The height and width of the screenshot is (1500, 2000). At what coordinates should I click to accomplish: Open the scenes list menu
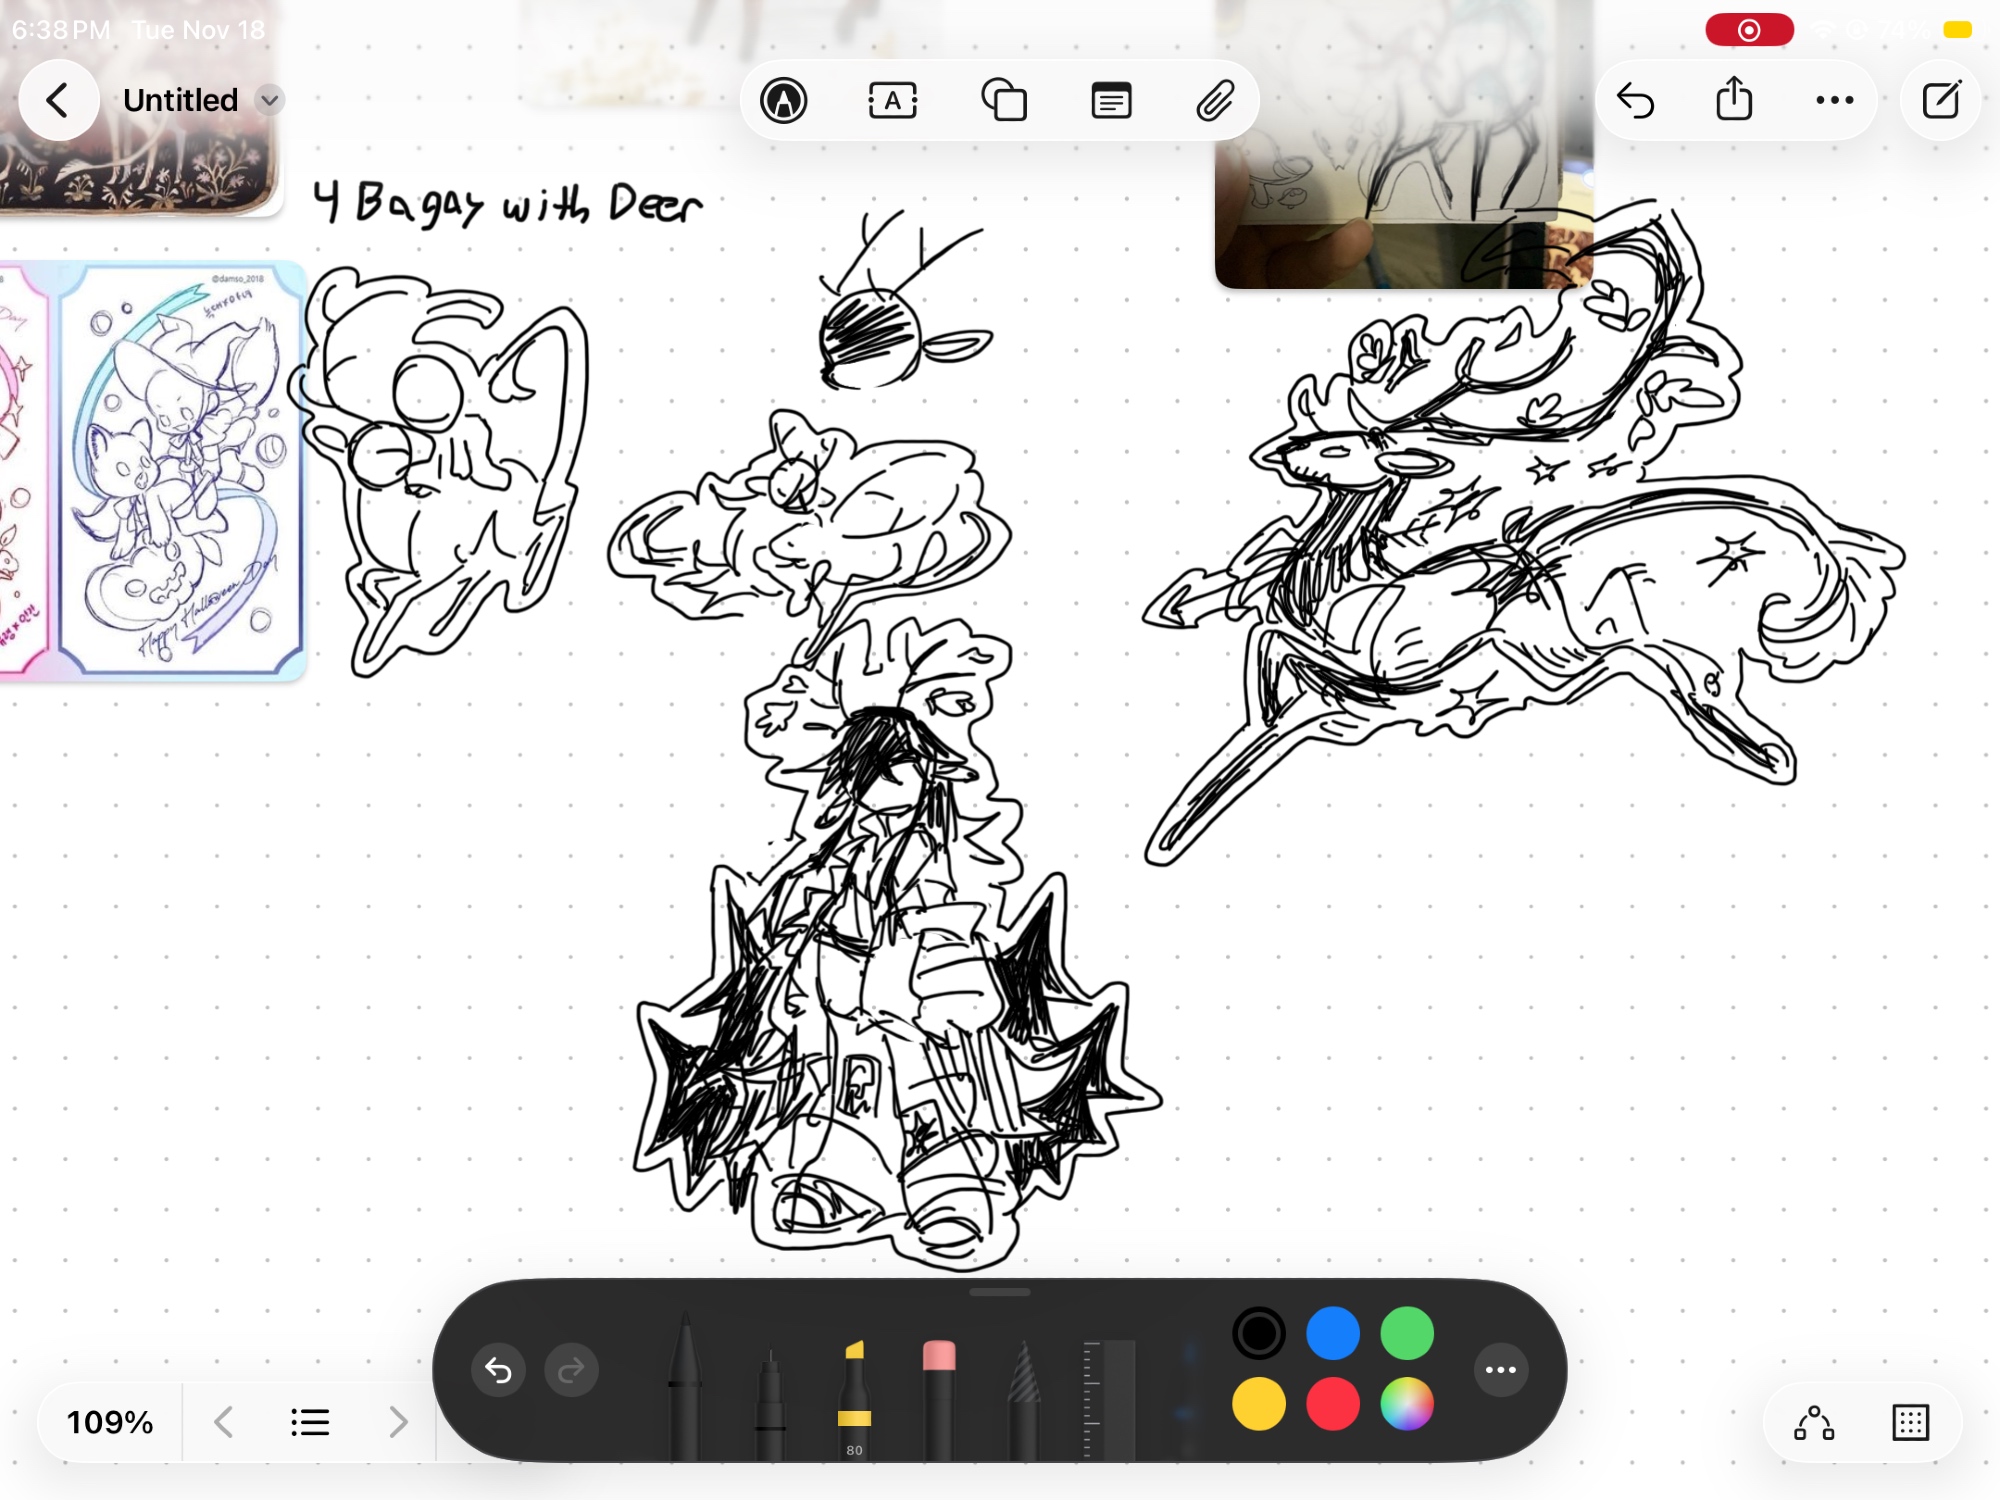(x=310, y=1422)
